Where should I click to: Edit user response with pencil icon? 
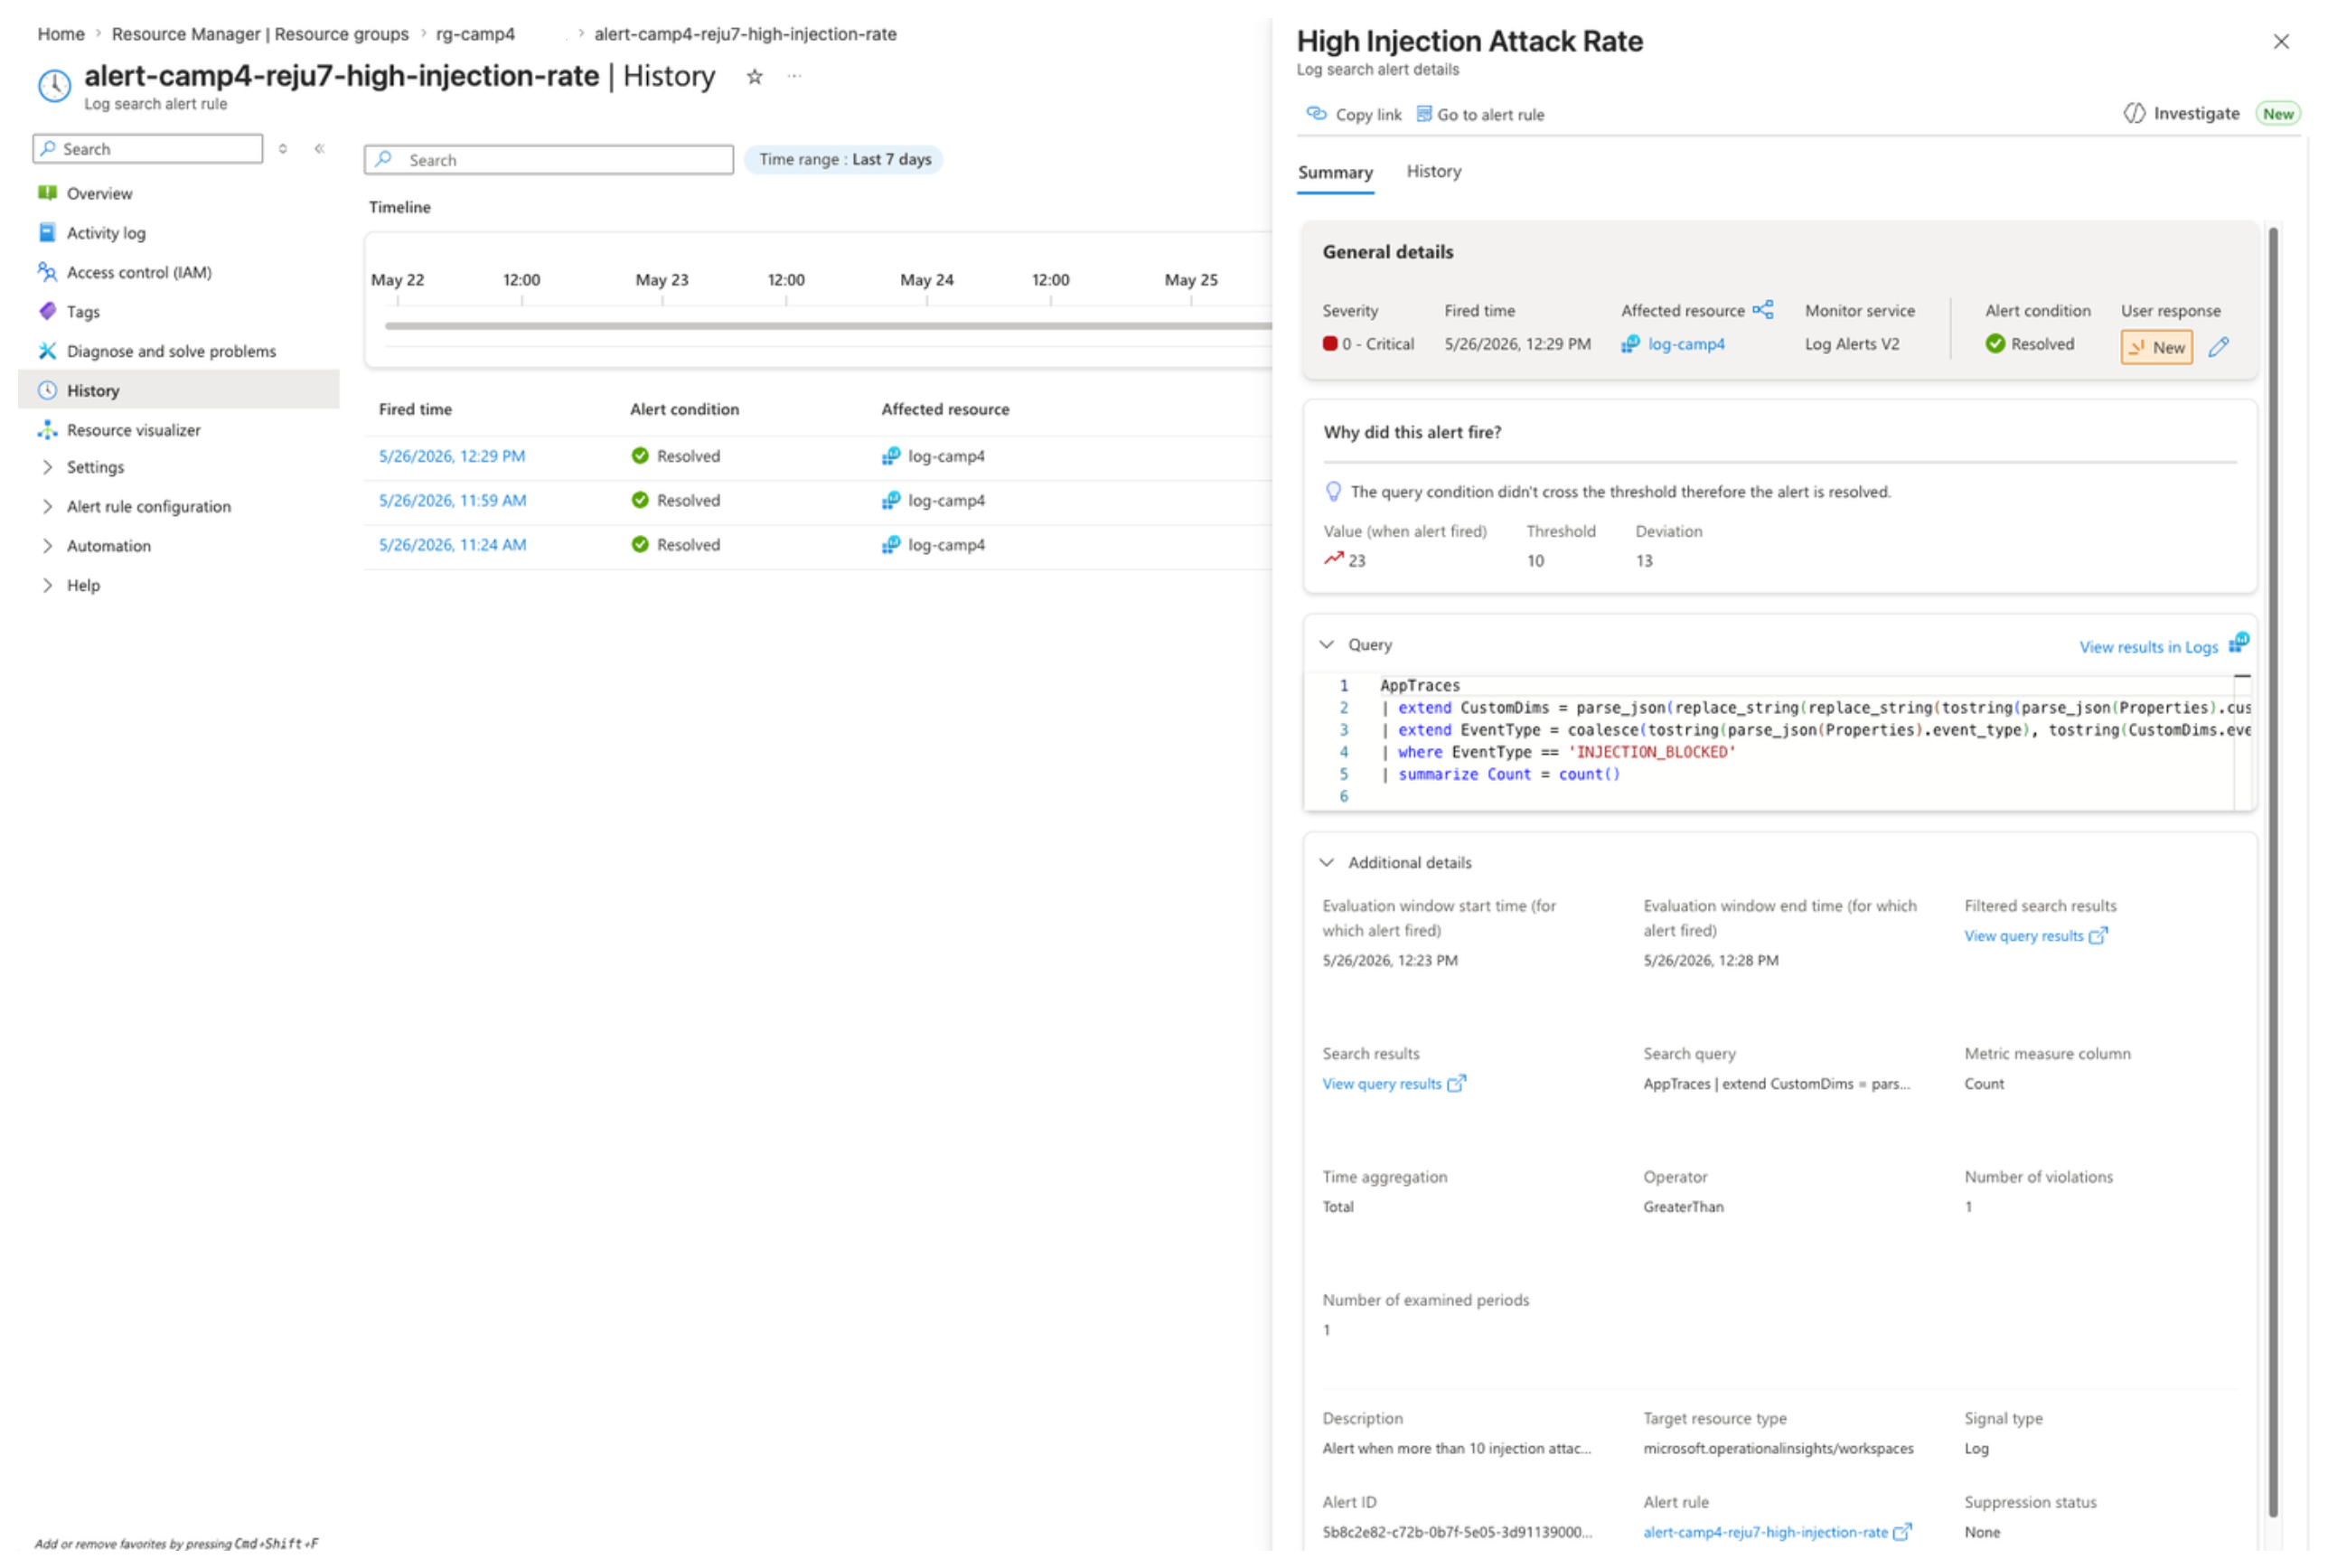pyautogui.click(x=2219, y=347)
